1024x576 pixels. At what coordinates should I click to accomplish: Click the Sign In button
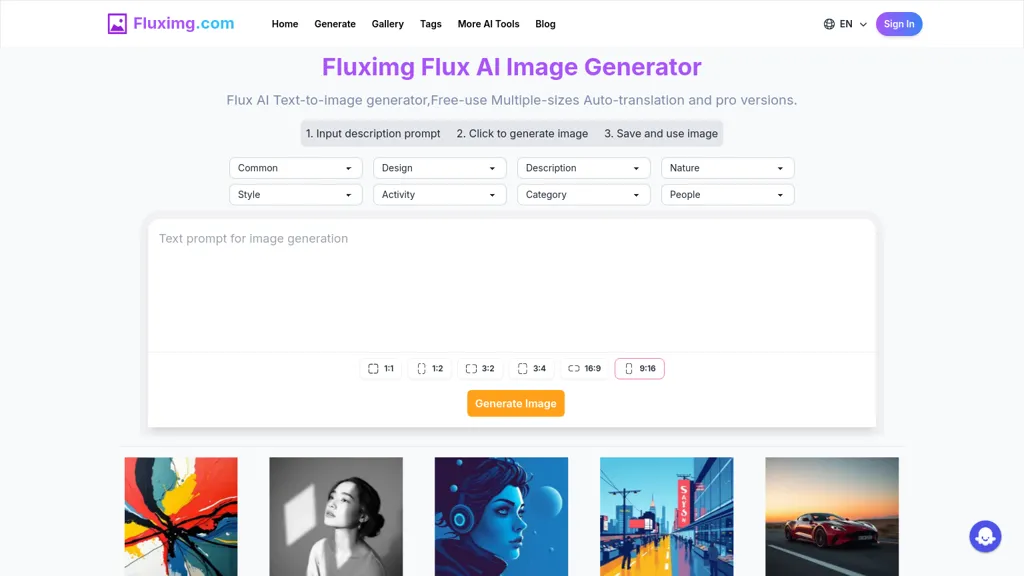pyautogui.click(x=899, y=24)
